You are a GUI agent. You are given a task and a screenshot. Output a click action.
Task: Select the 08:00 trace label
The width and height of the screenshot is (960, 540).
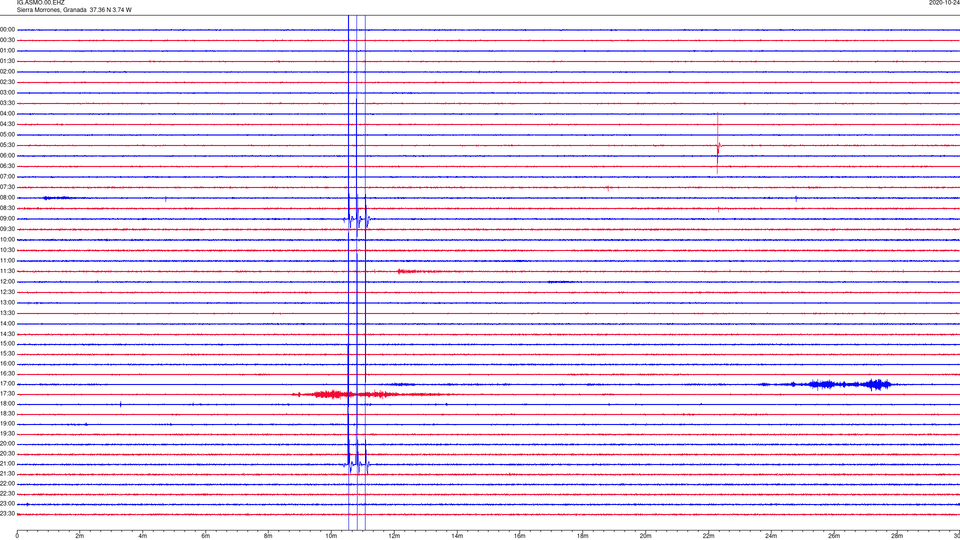tap(7, 197)
